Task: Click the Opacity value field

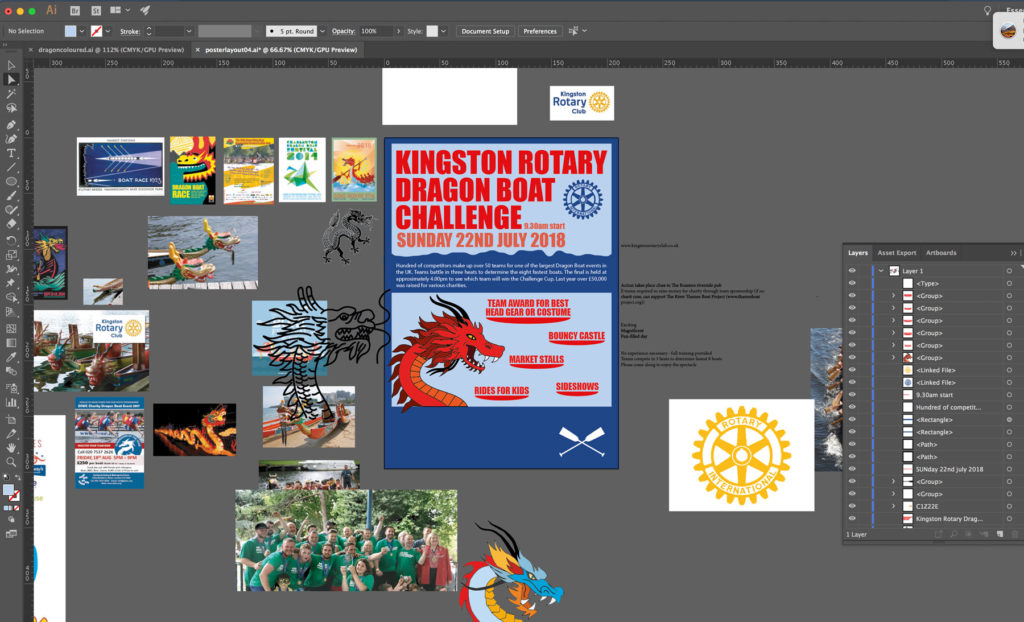Action: coord(376,31)
